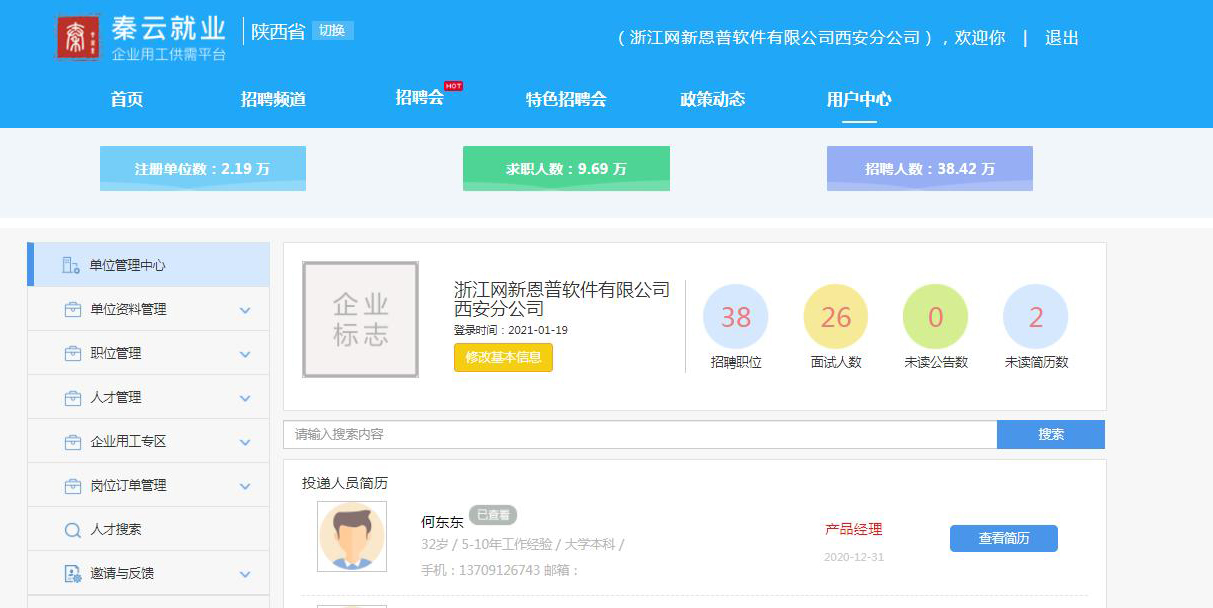This screenshot has height=608, width=1213.
Task: Click the 注册单位数 2.19万 banner
Action: click(203, 168)
